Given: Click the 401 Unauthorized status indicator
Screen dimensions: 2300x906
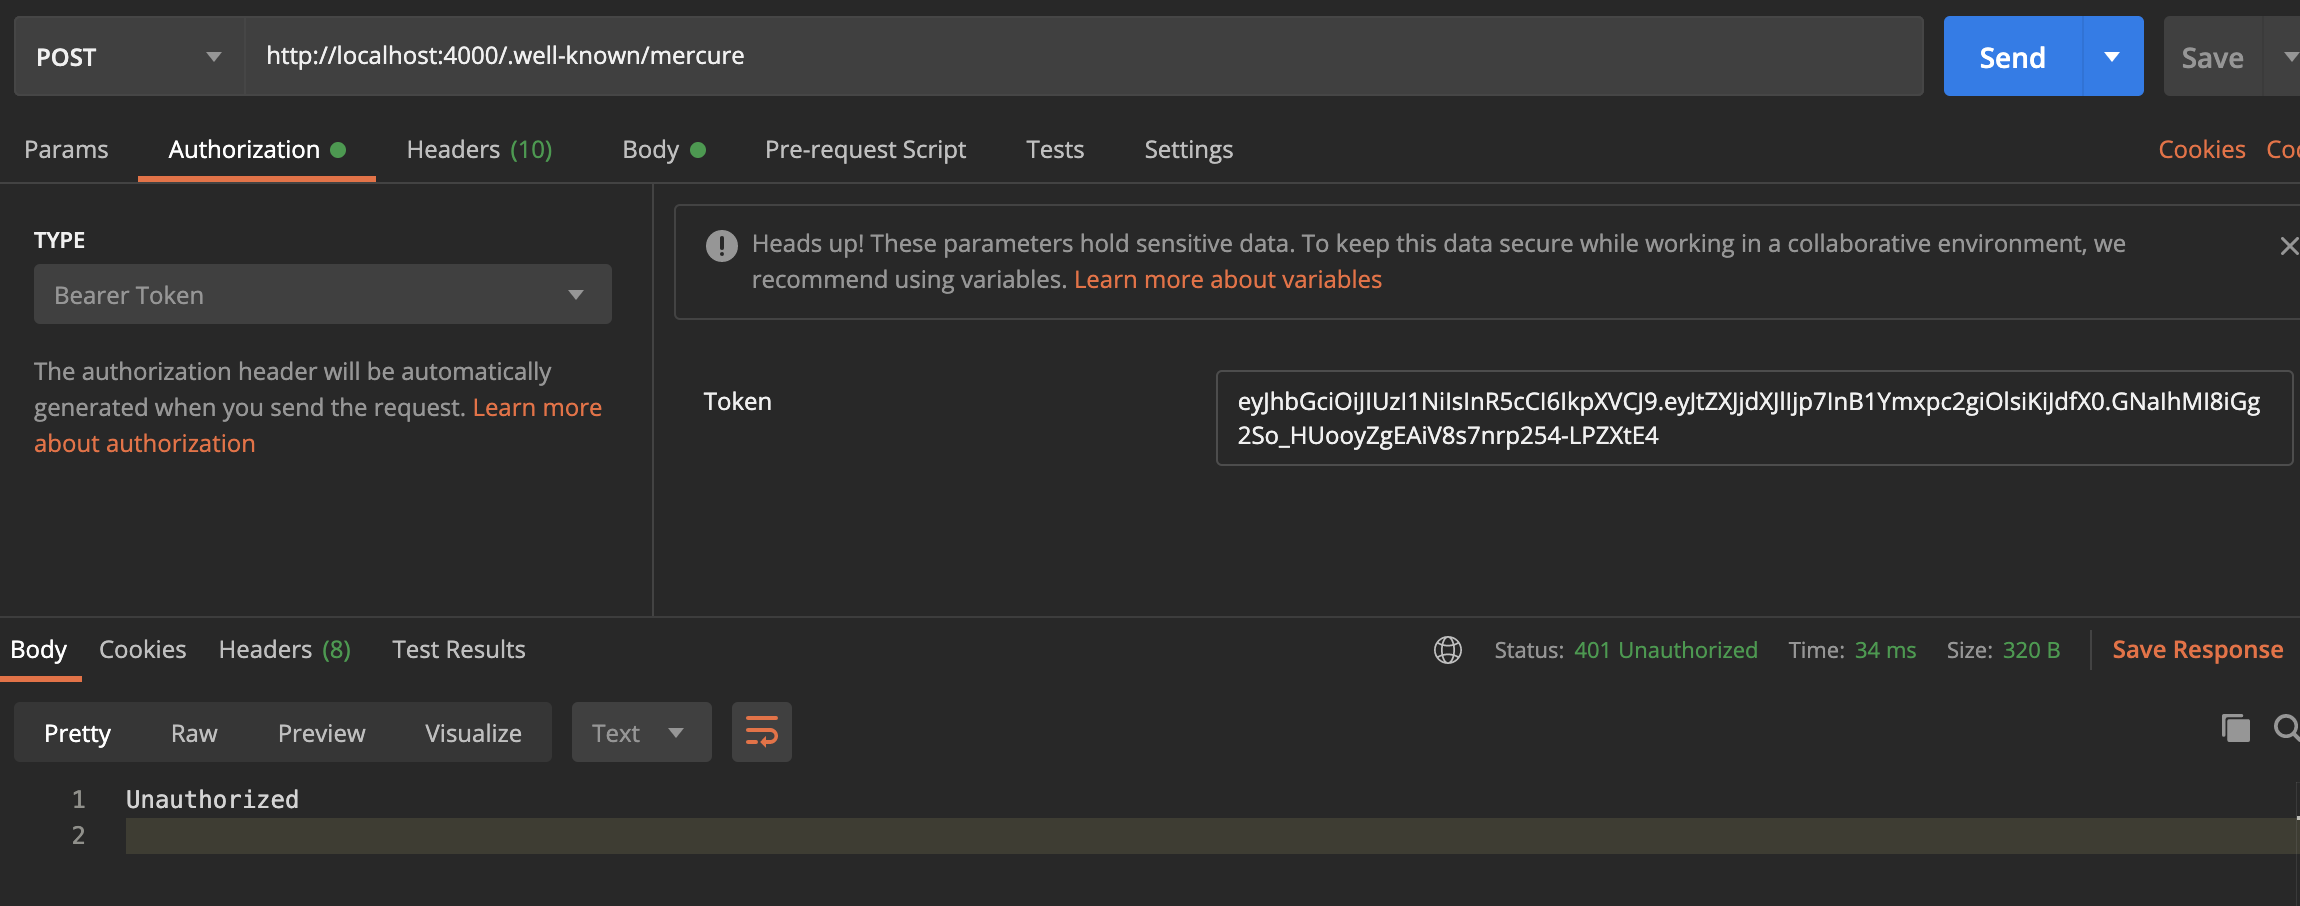Looking at the screenshot, I should coord(1666,649).
